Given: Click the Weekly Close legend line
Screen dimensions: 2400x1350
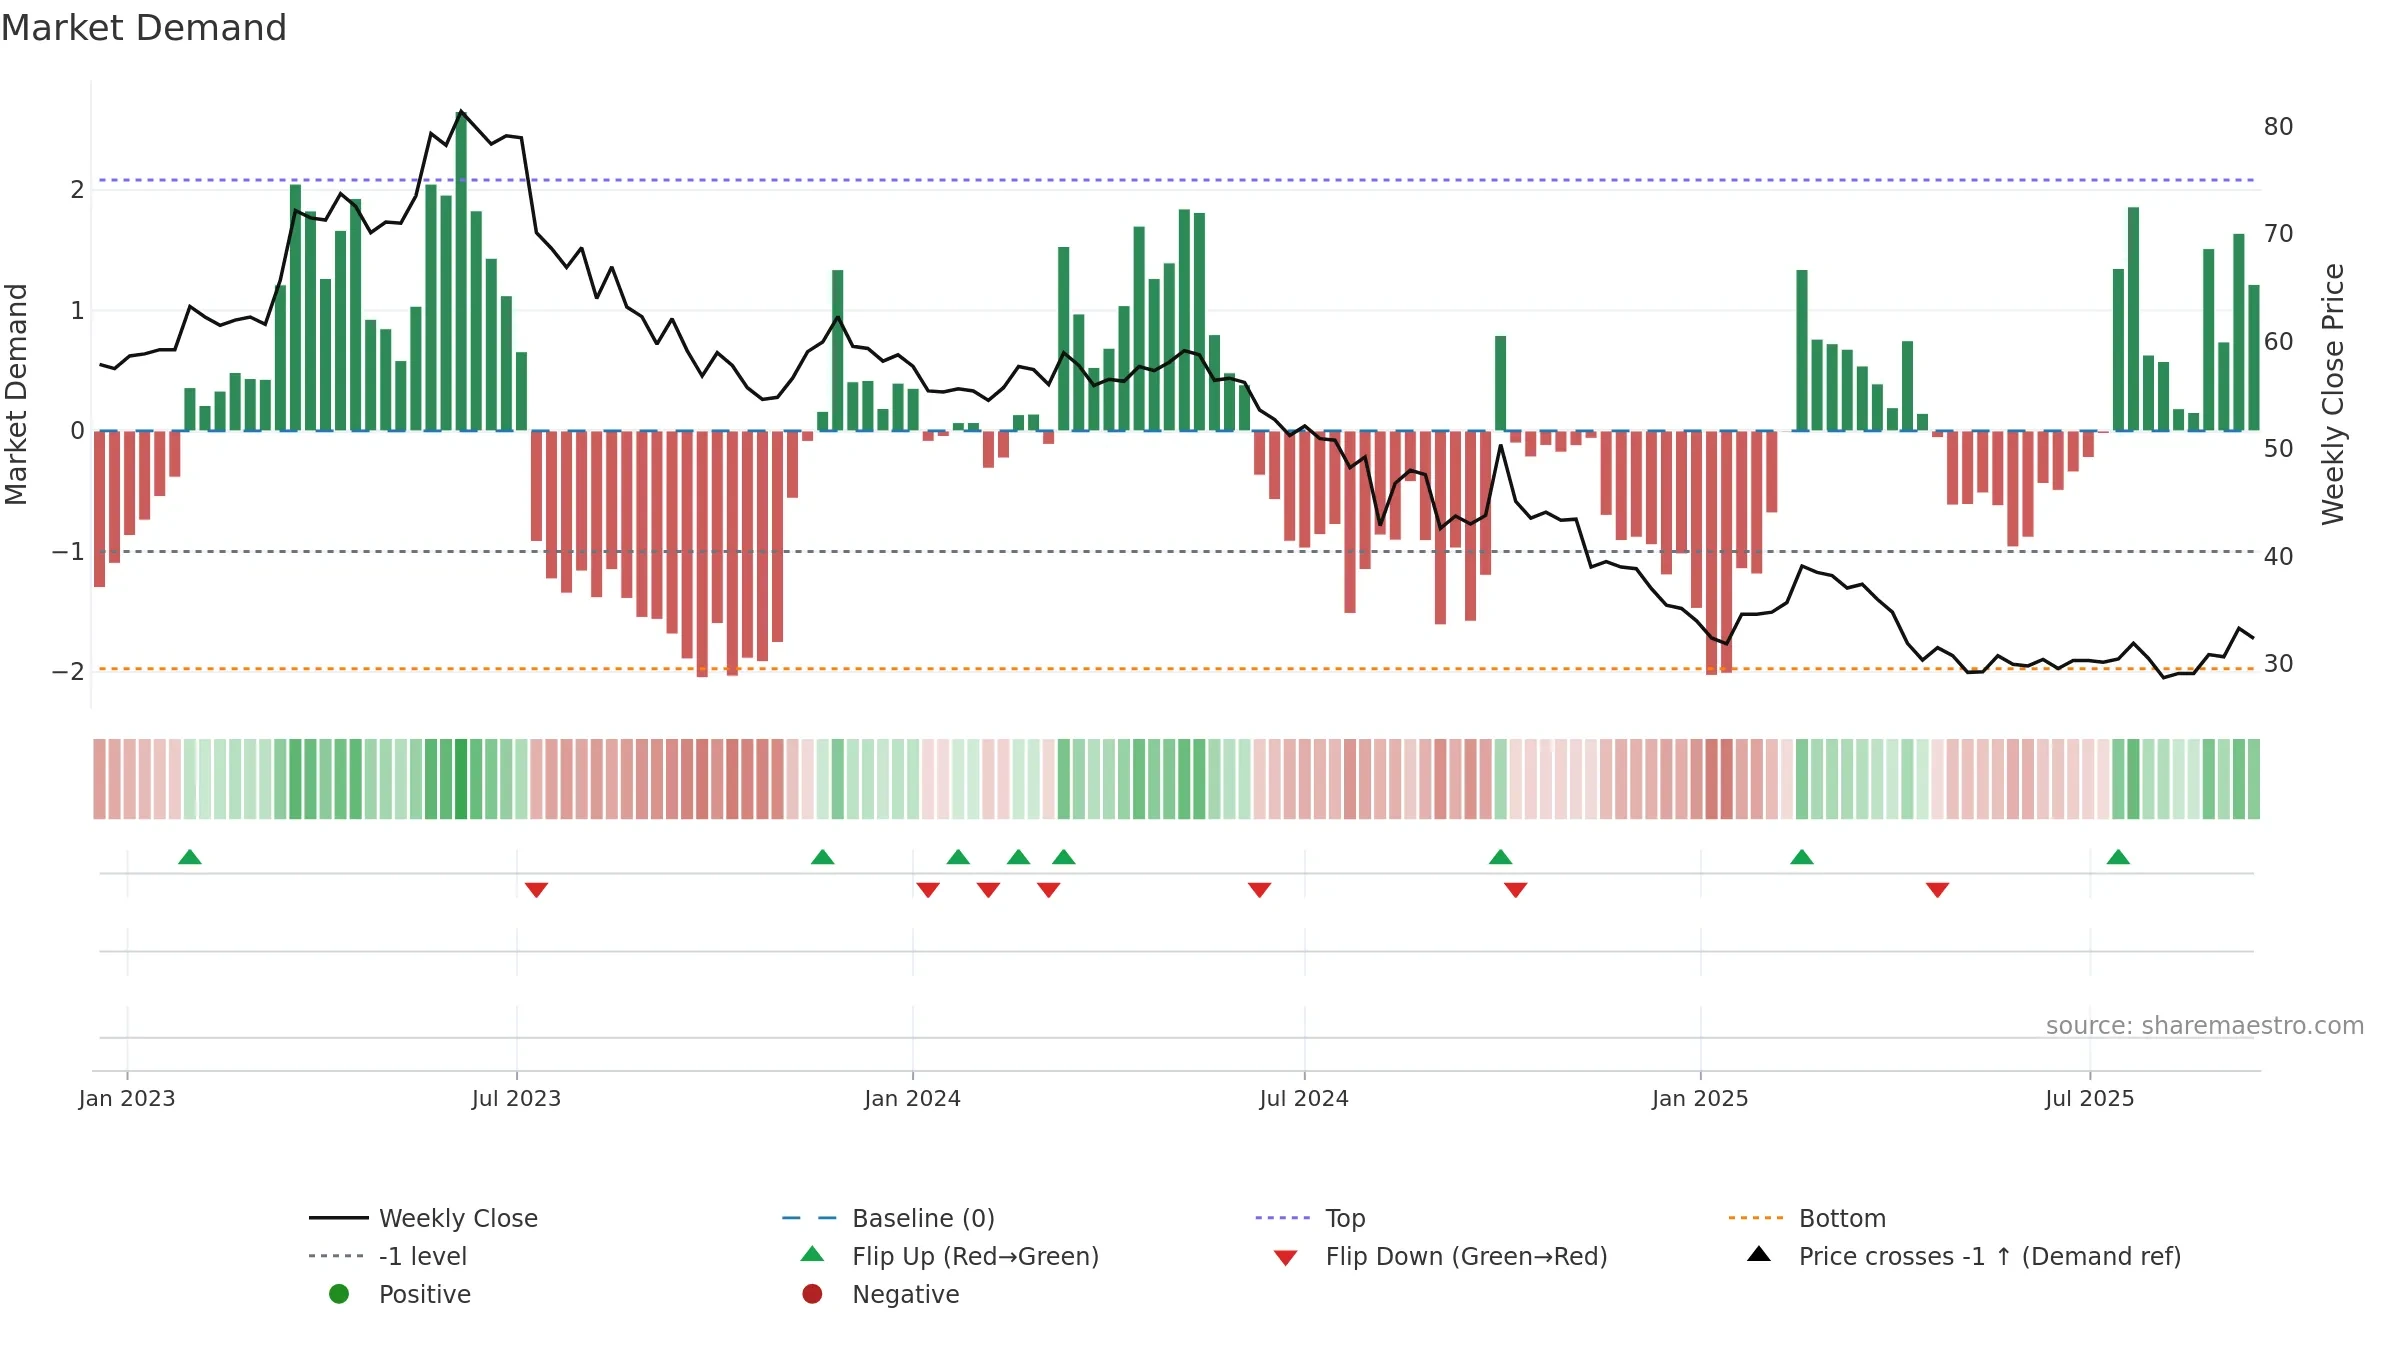Looking at the screenshot, I should tap(338, 1218).
